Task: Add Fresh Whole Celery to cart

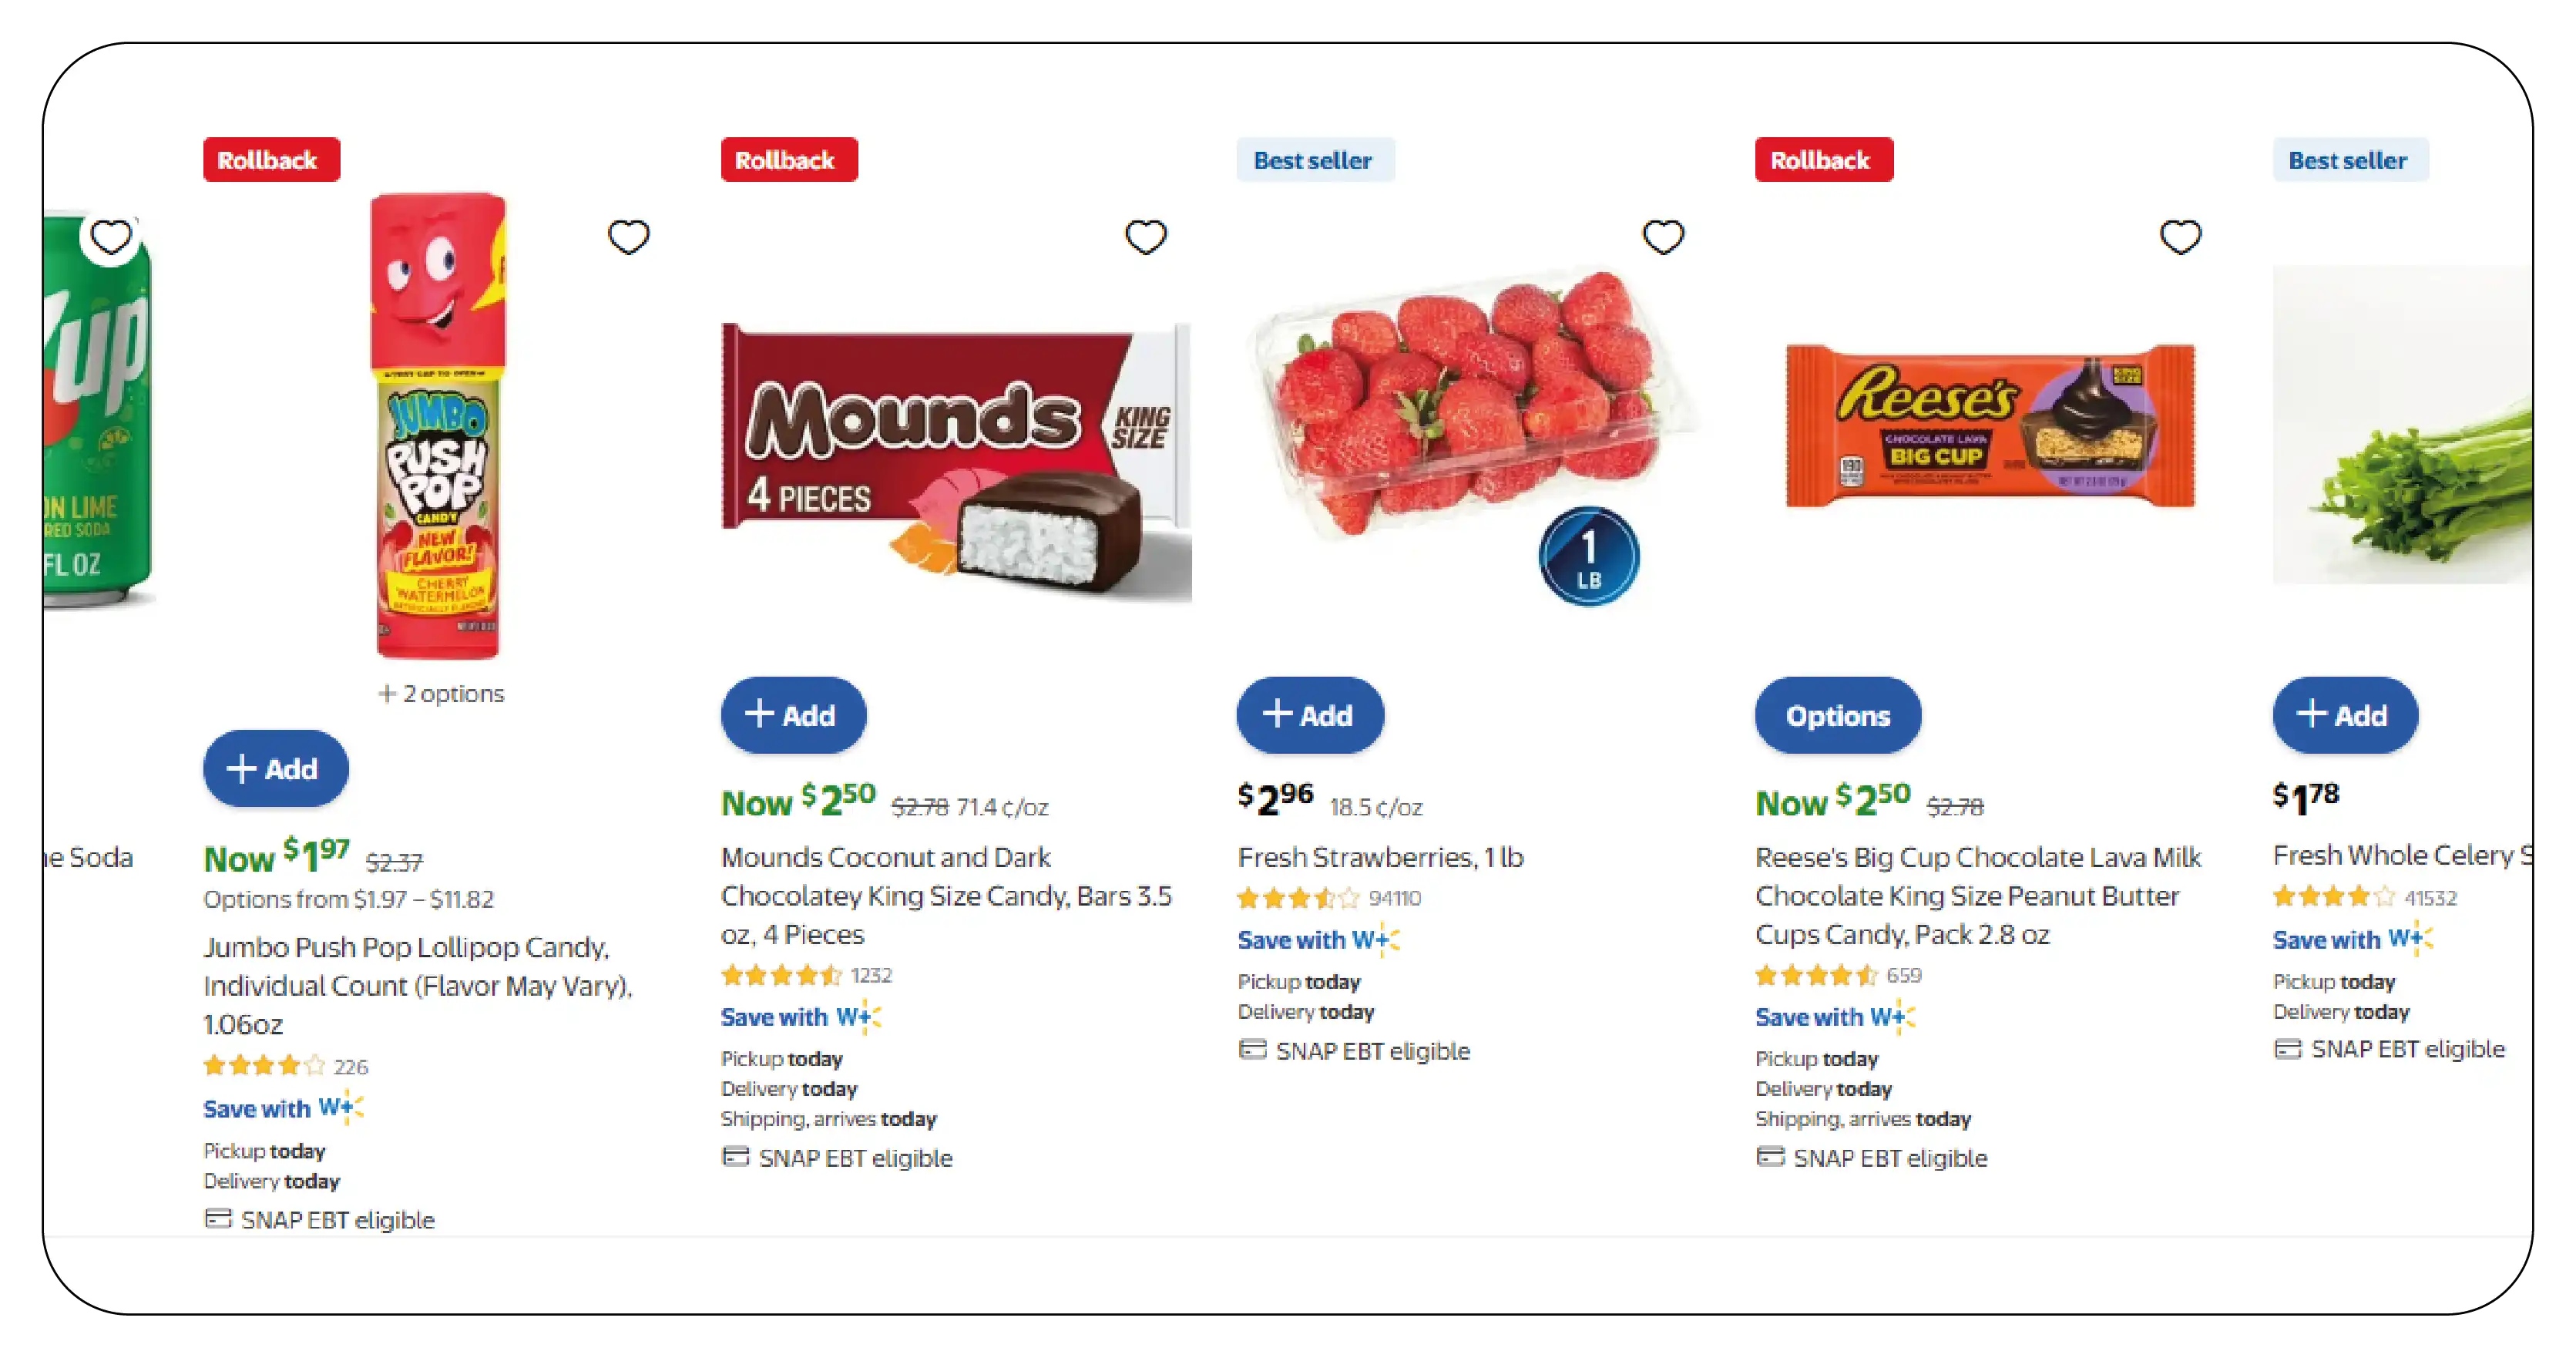Action: [2345, 715]
